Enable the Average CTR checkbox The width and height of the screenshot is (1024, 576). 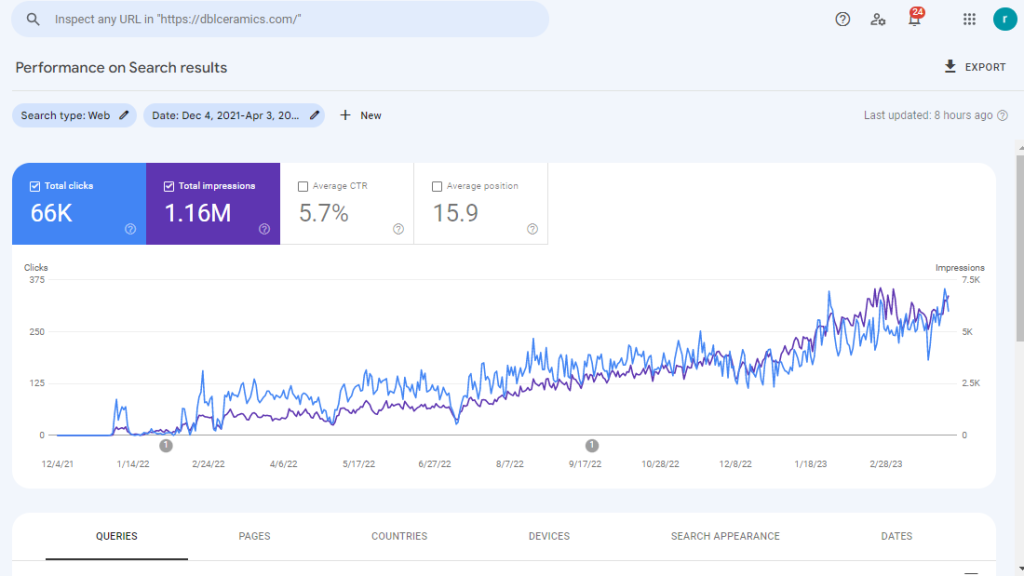303,186
